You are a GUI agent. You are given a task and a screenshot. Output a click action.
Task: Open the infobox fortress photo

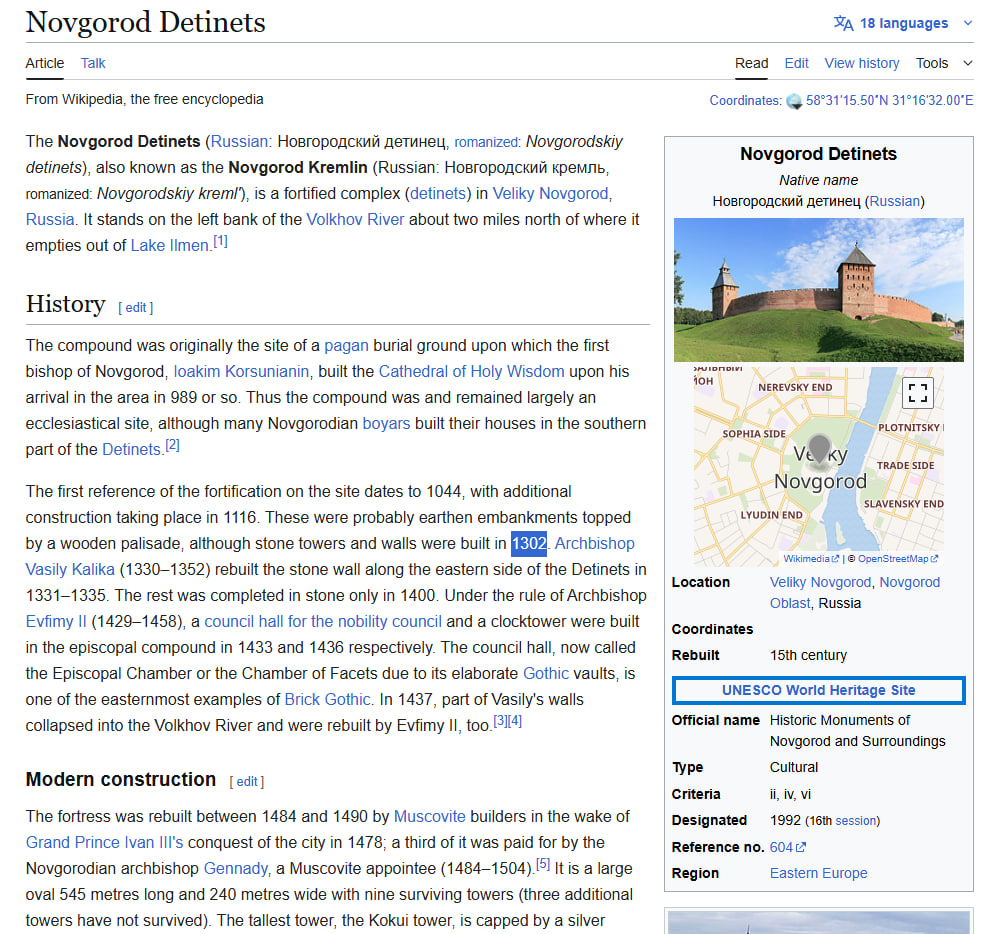[x=819, y=290]
